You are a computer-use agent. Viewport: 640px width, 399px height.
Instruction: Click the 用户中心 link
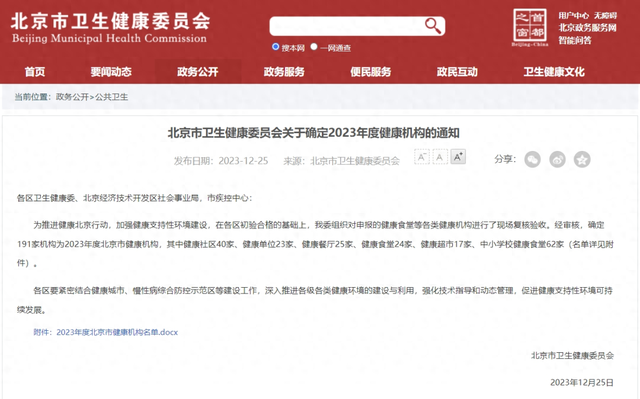(573, 16)
